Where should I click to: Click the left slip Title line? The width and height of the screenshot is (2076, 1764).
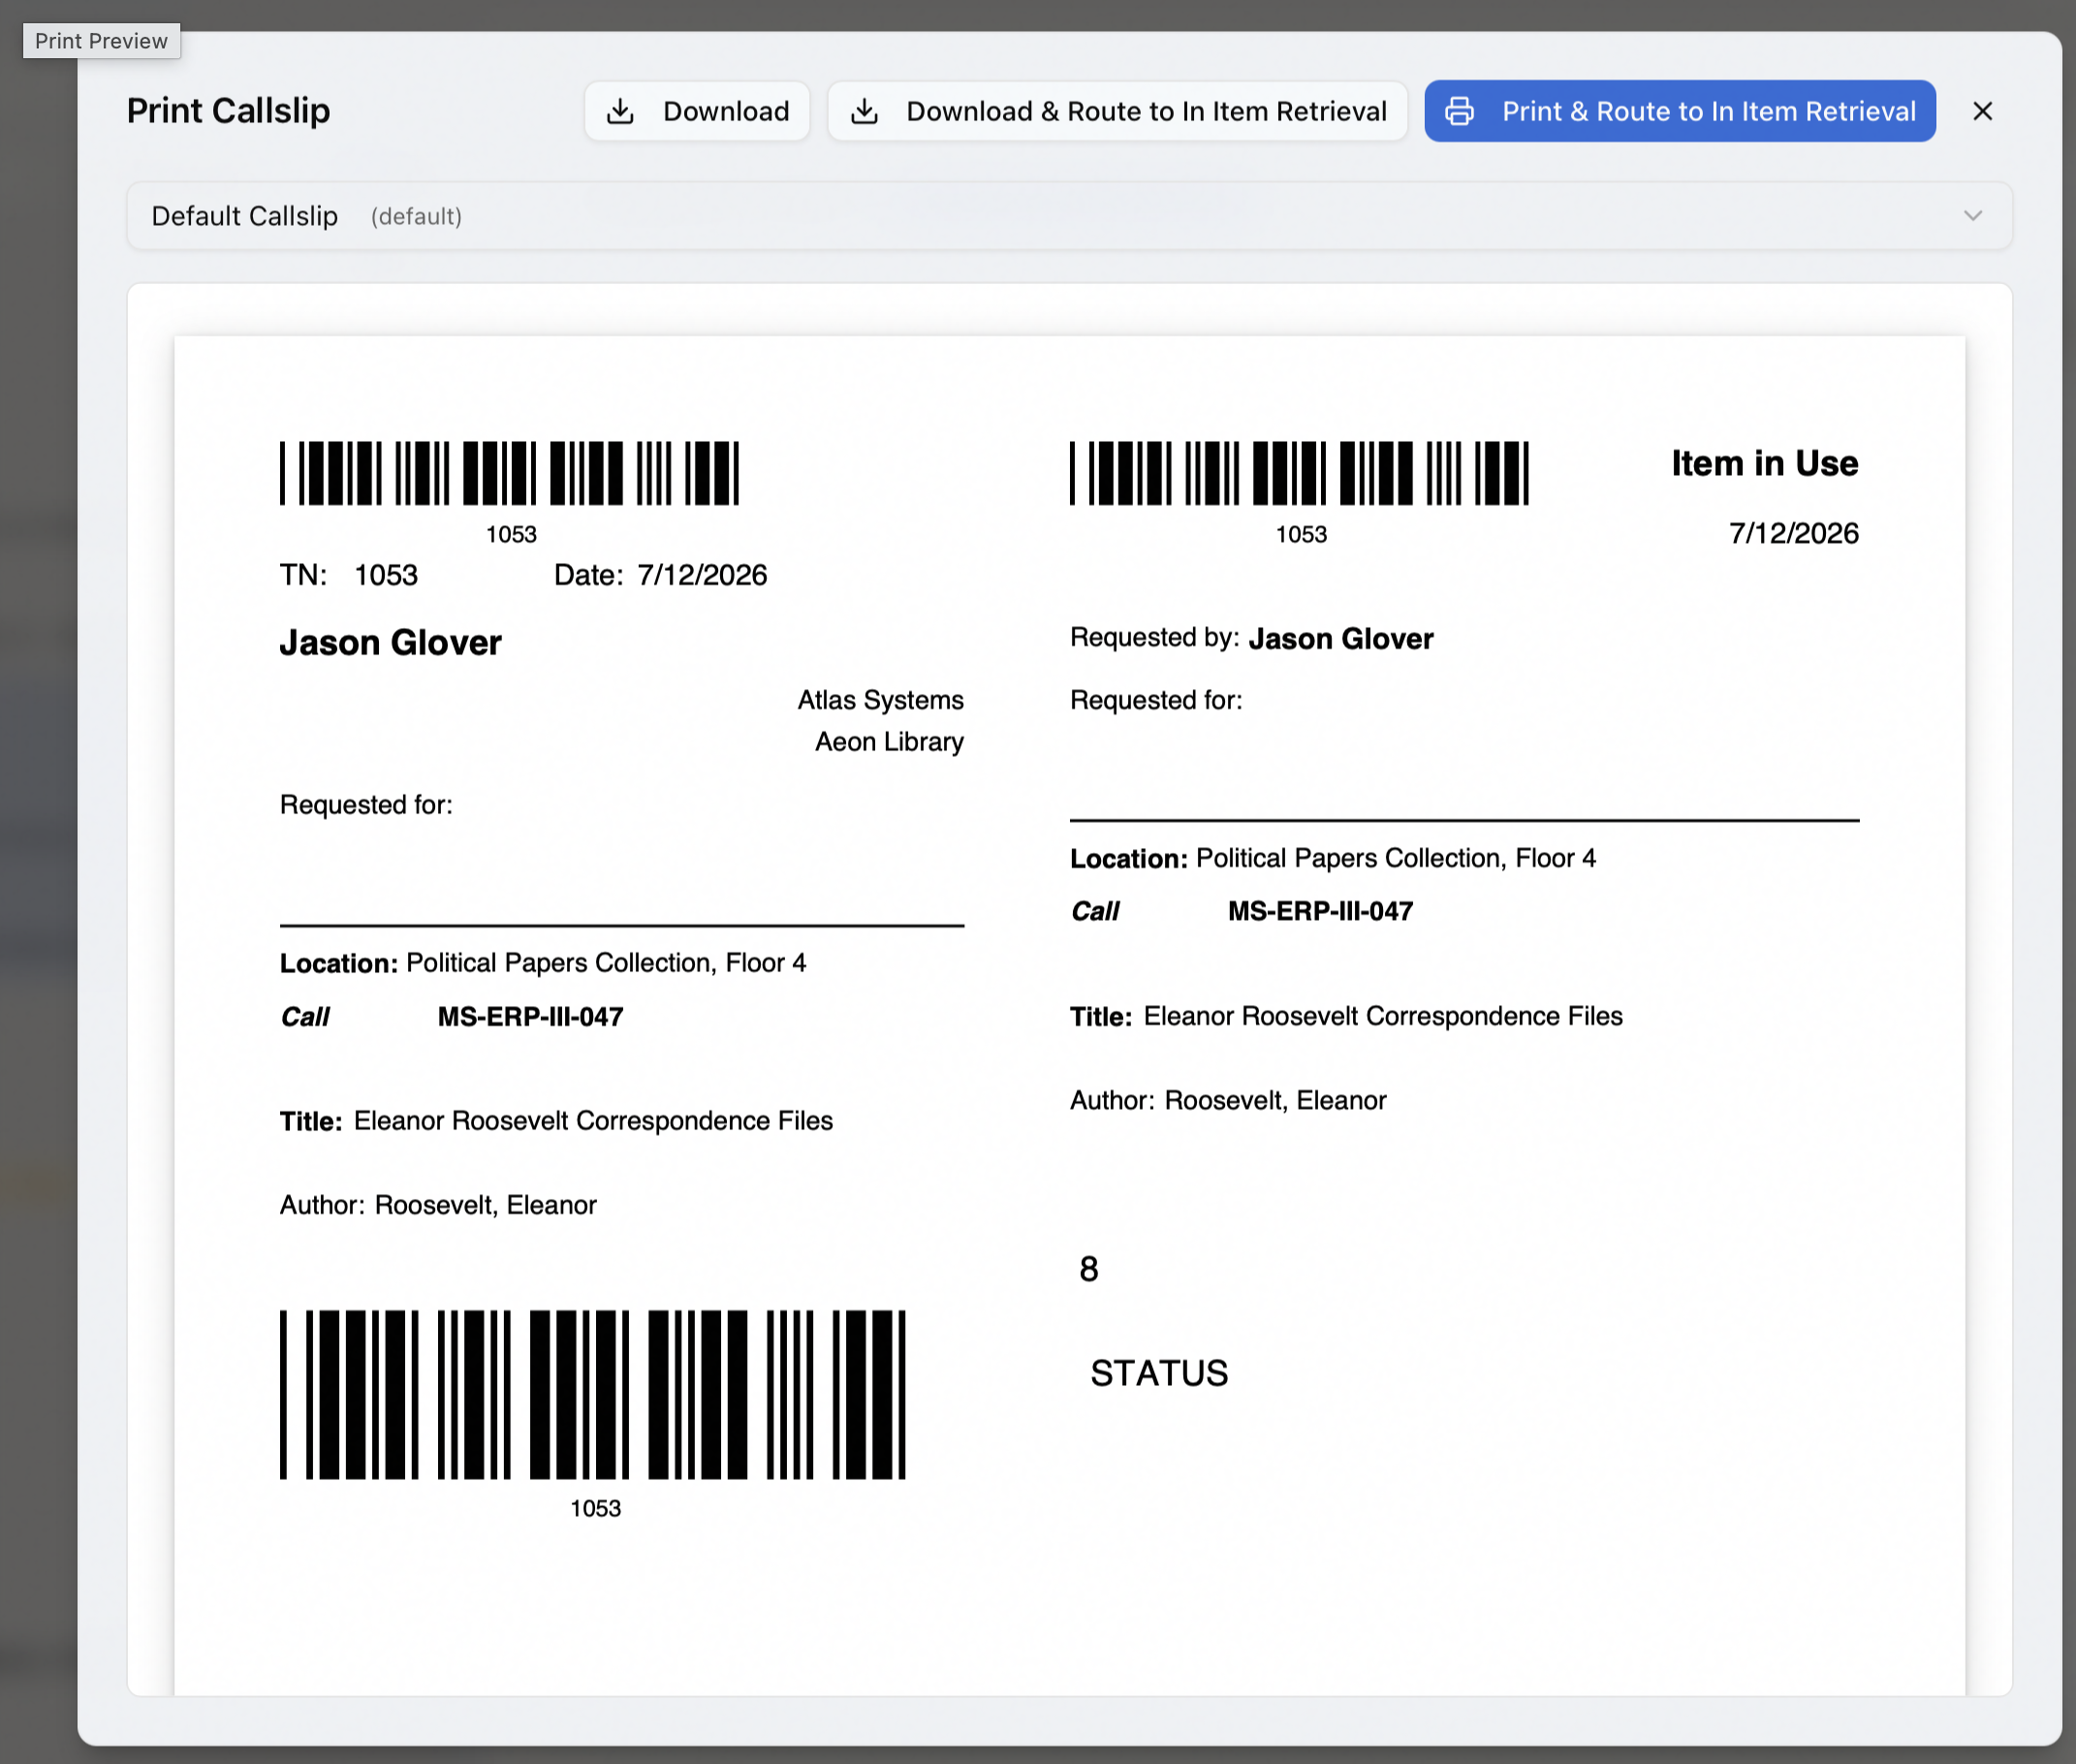click(556, 1121)
